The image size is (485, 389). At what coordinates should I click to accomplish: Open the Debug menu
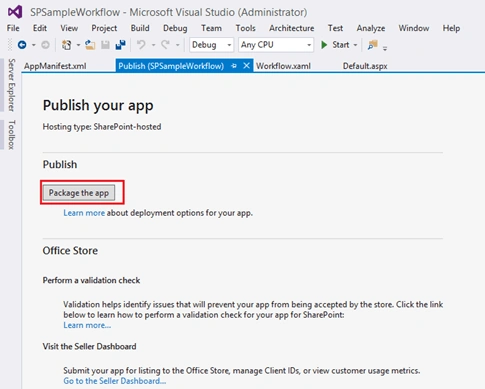coord(175,28)
